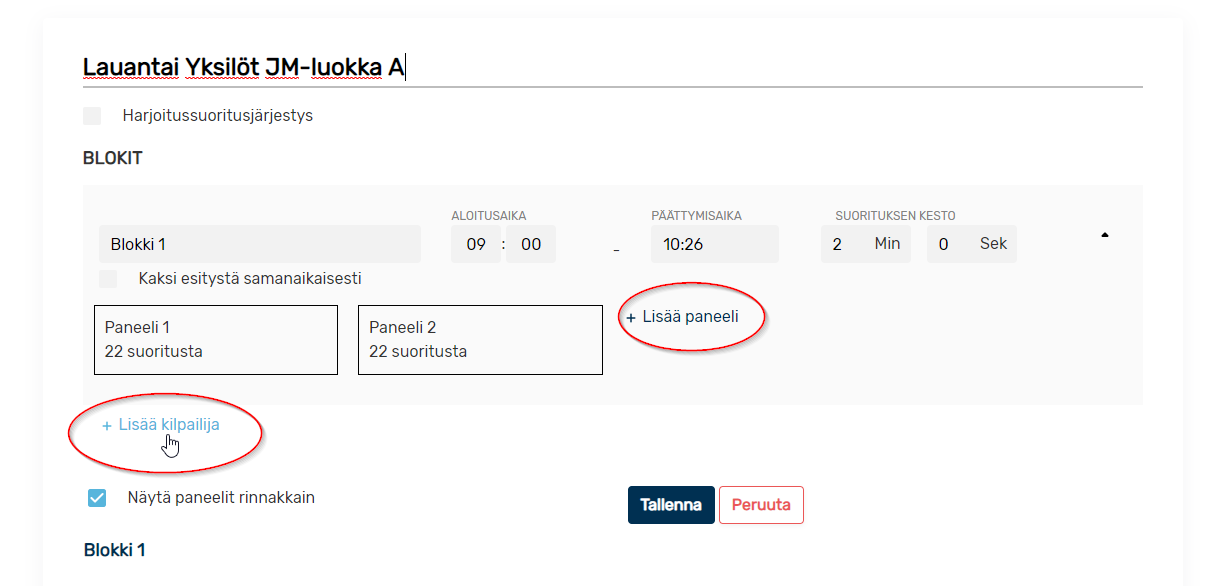Click the plus icon of Lisää kilpailija
Viewport: 1212px width, 586px height.
click(x=107, y=425)
